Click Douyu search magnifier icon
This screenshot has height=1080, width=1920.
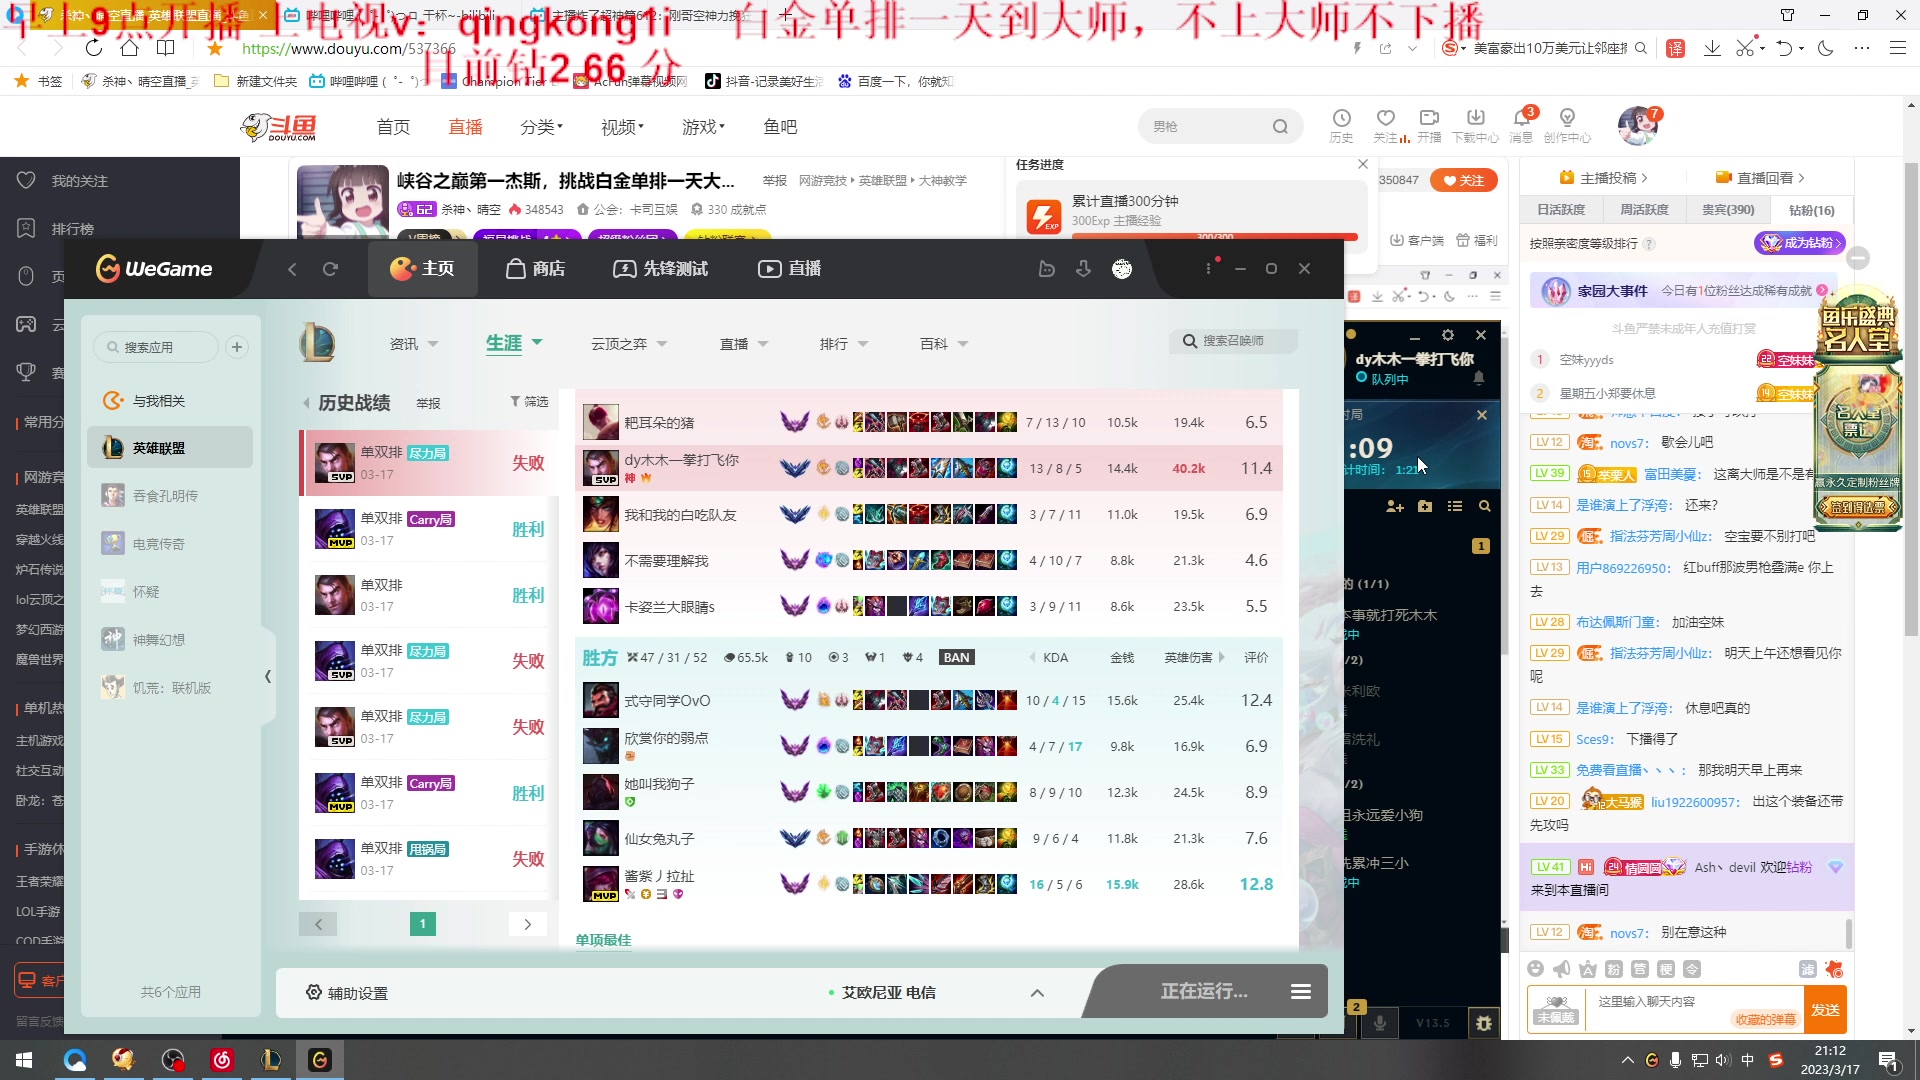pyautogui.click(x=1280, y=127)
